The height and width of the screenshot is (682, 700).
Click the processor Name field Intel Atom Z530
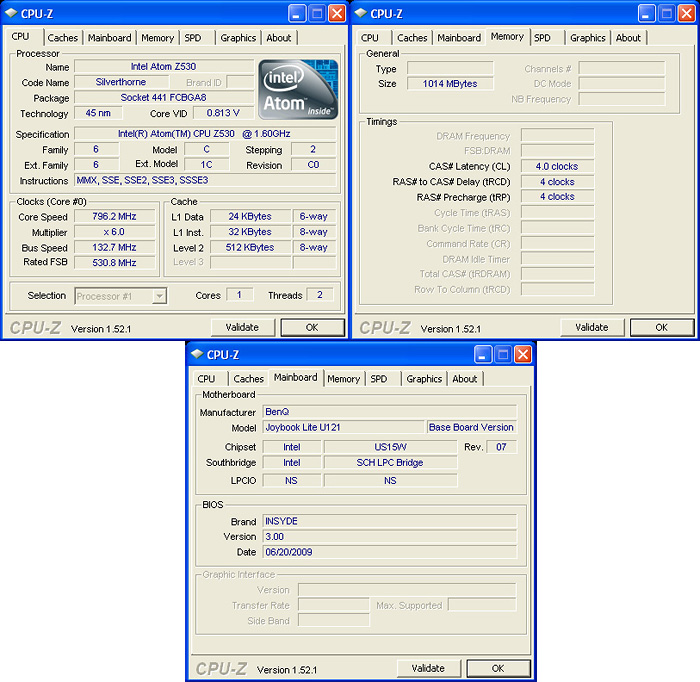pos(164,67)
